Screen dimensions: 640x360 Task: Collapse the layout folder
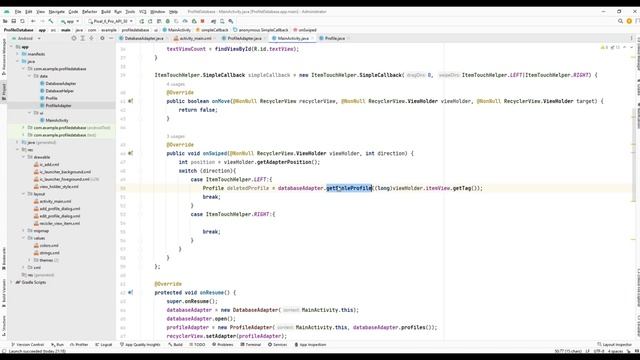24,194
